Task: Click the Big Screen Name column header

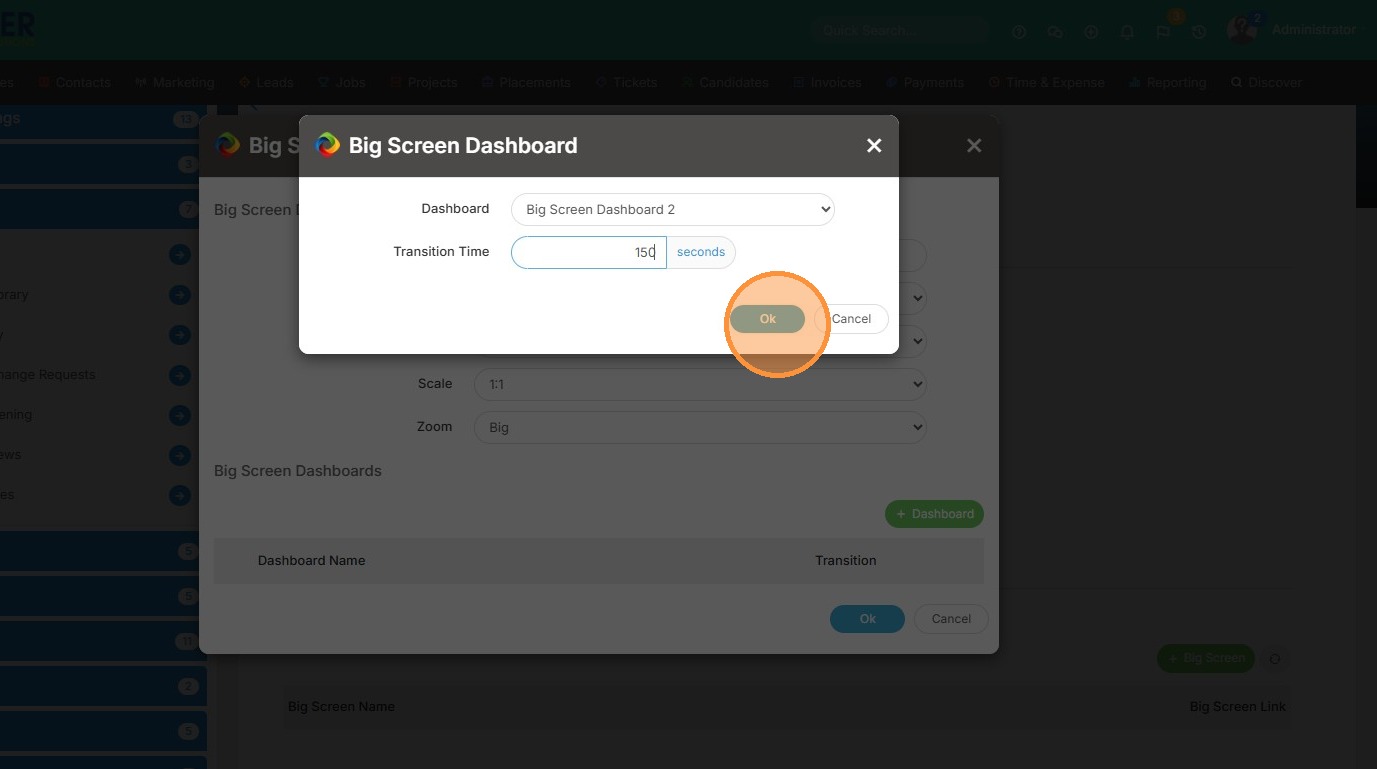Action: [x=341, y=706]
